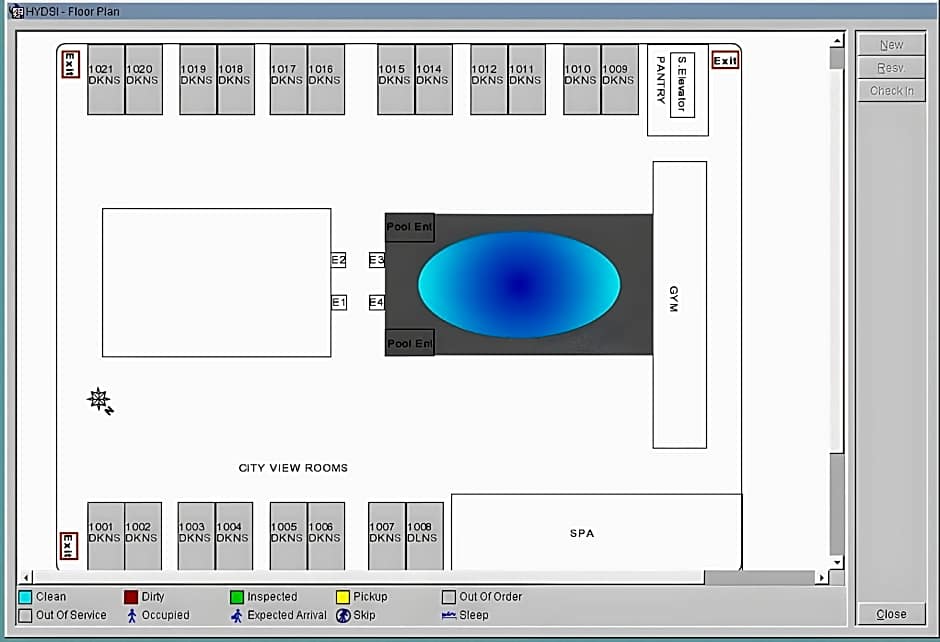The width and height of the screenshot is (940, 642).
Task: Select elevator marker E2
Action: [x=338, y=260]
